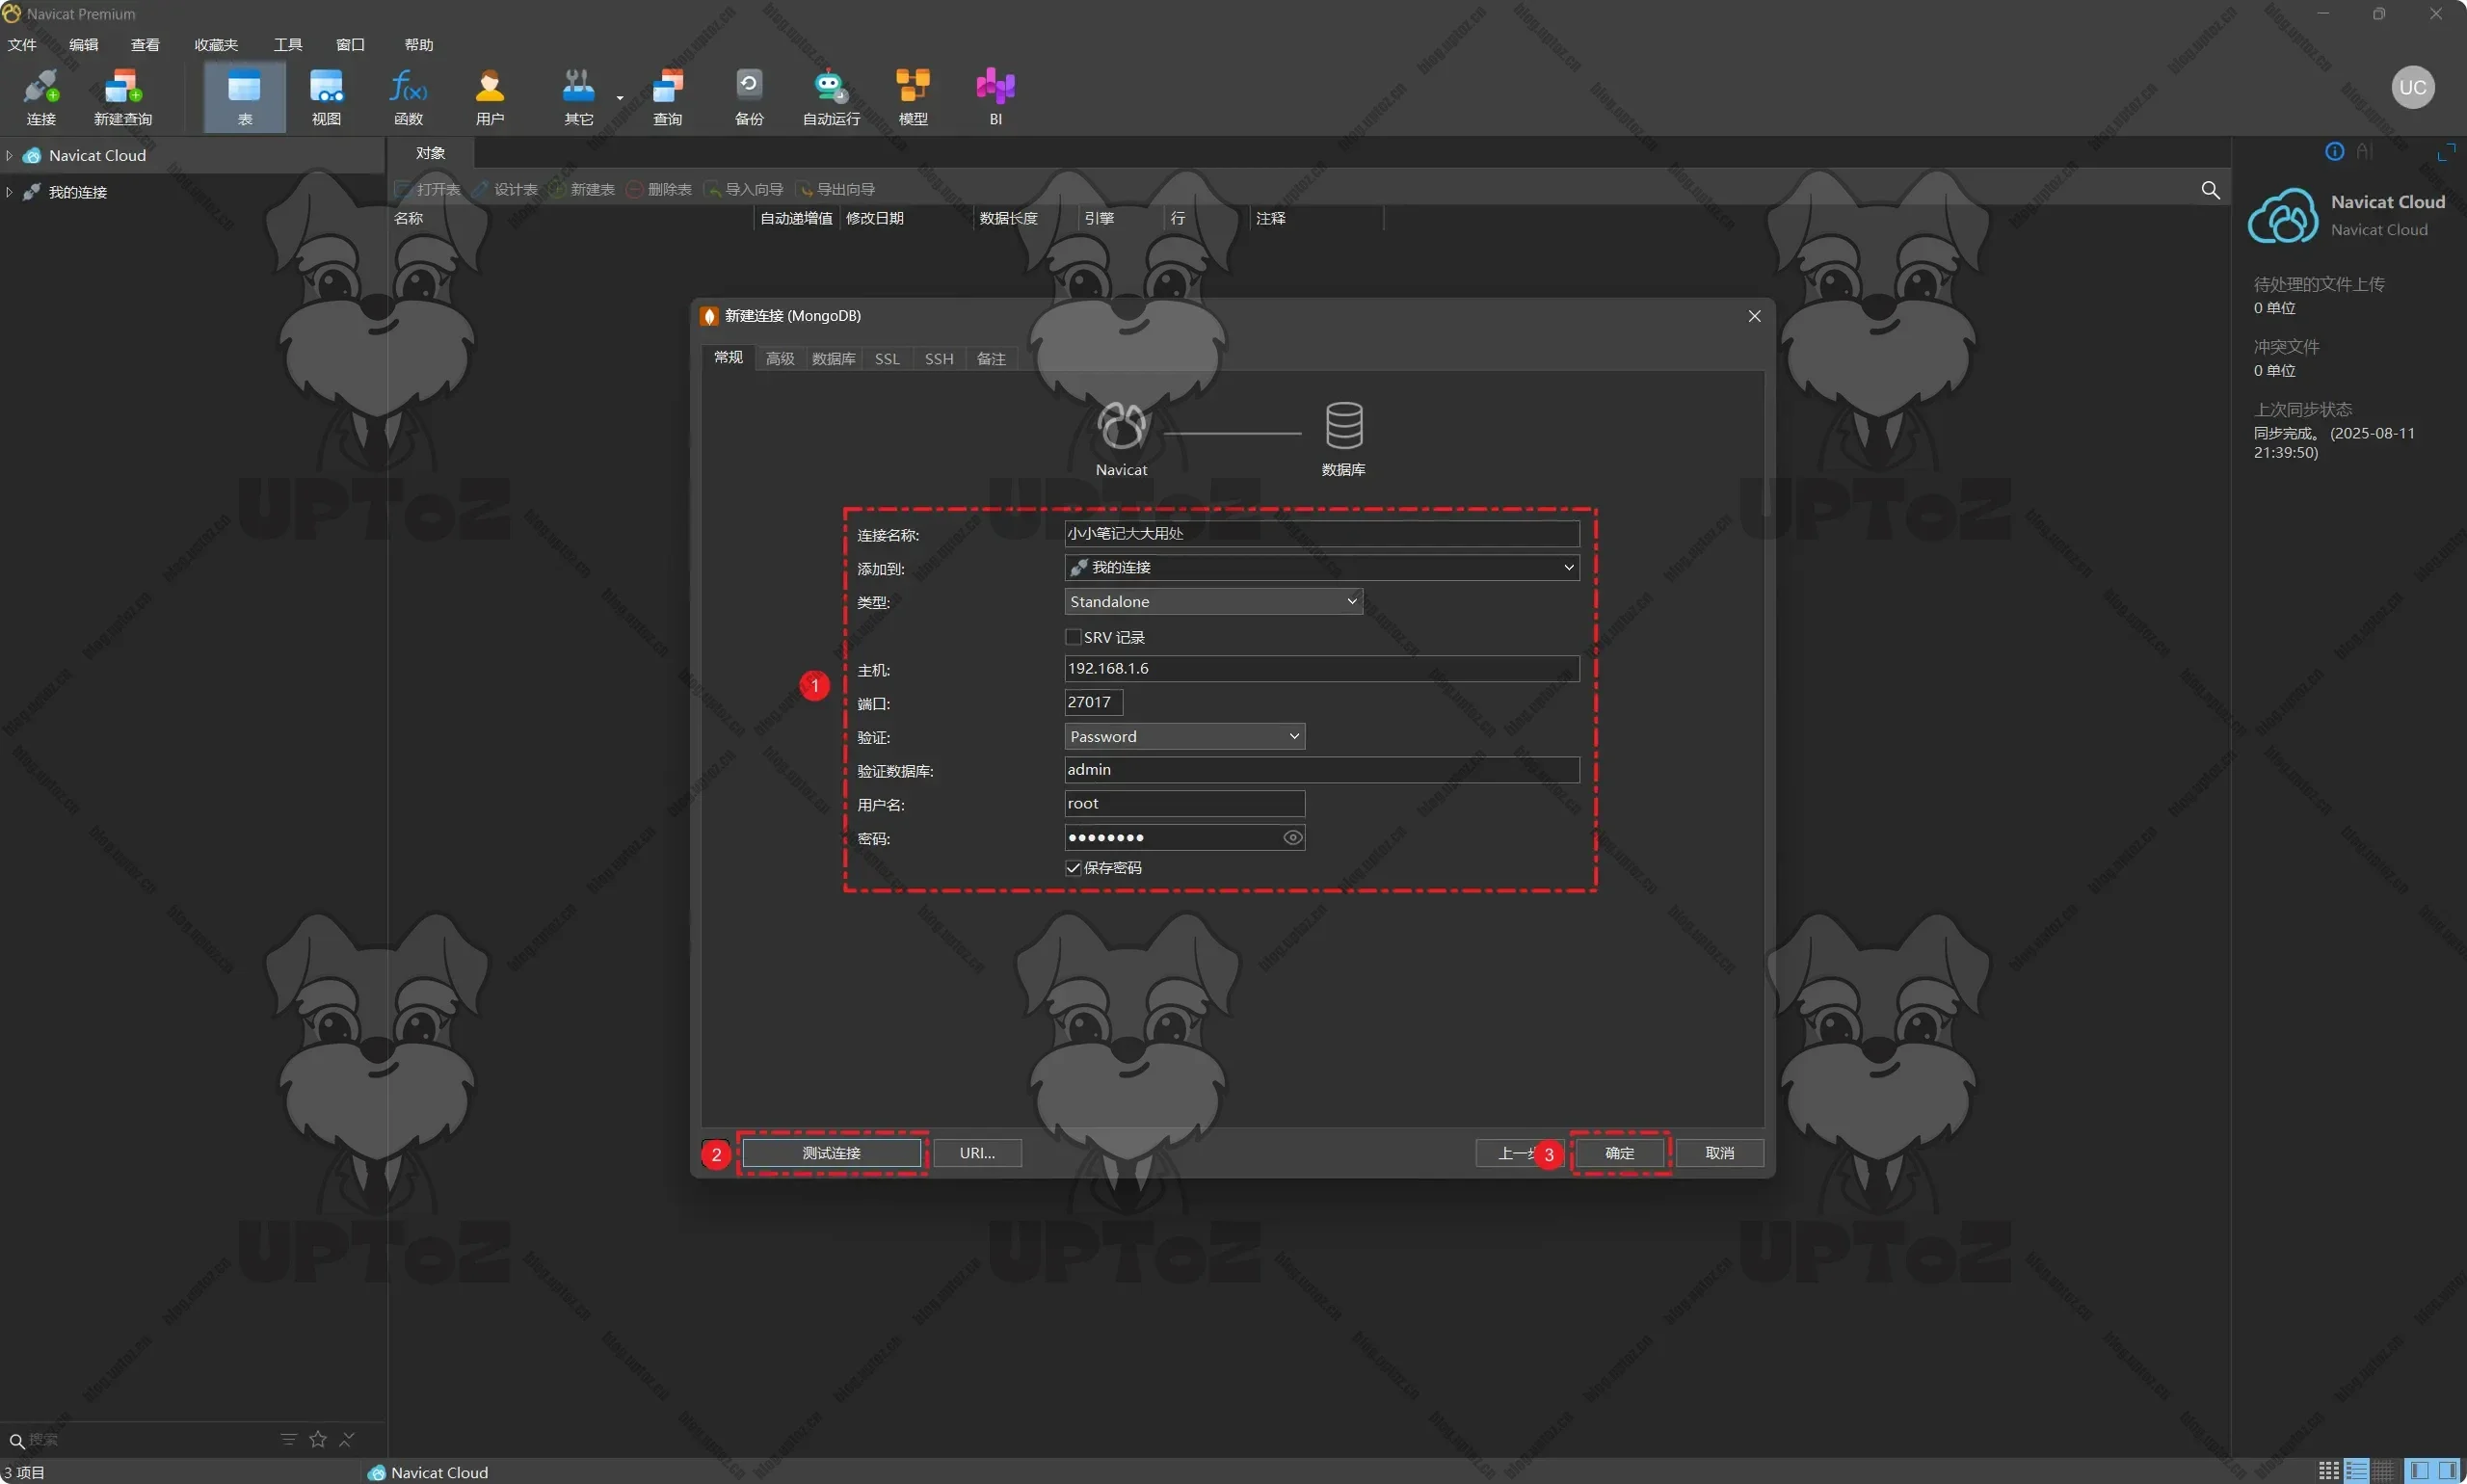This screenshot has height=1484, width=2467.
Task: Click the URI... button
Action: 977,1153
